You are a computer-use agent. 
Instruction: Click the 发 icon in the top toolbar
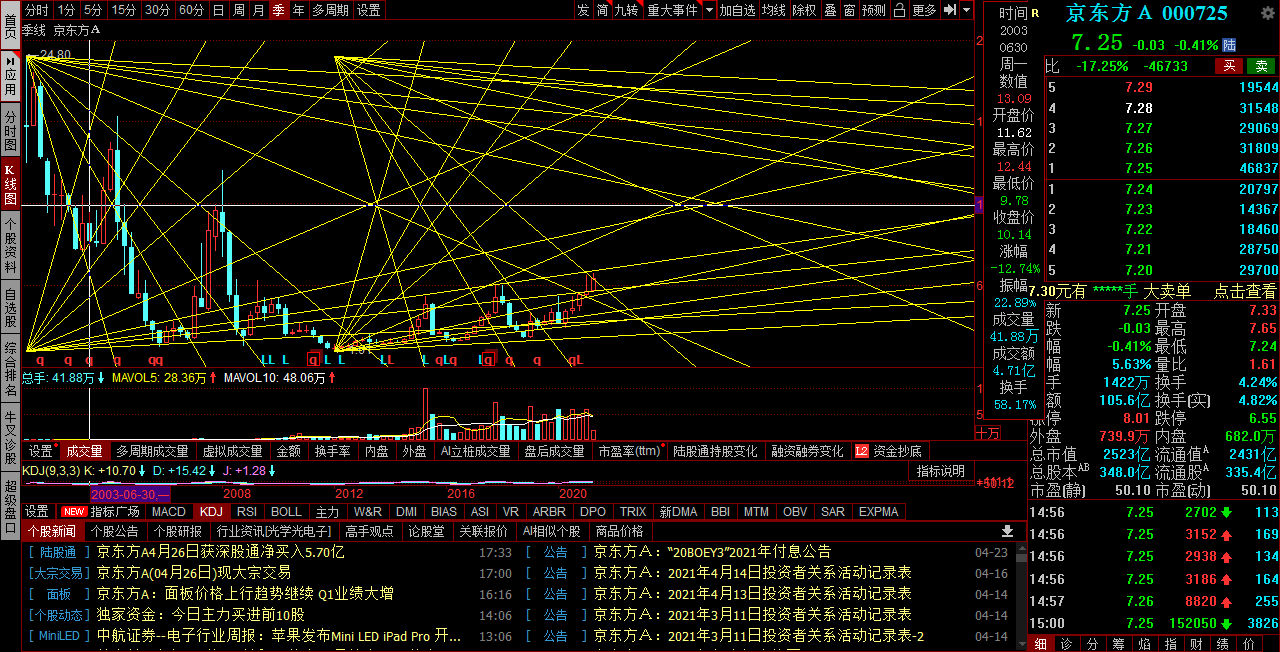[583, 10]
